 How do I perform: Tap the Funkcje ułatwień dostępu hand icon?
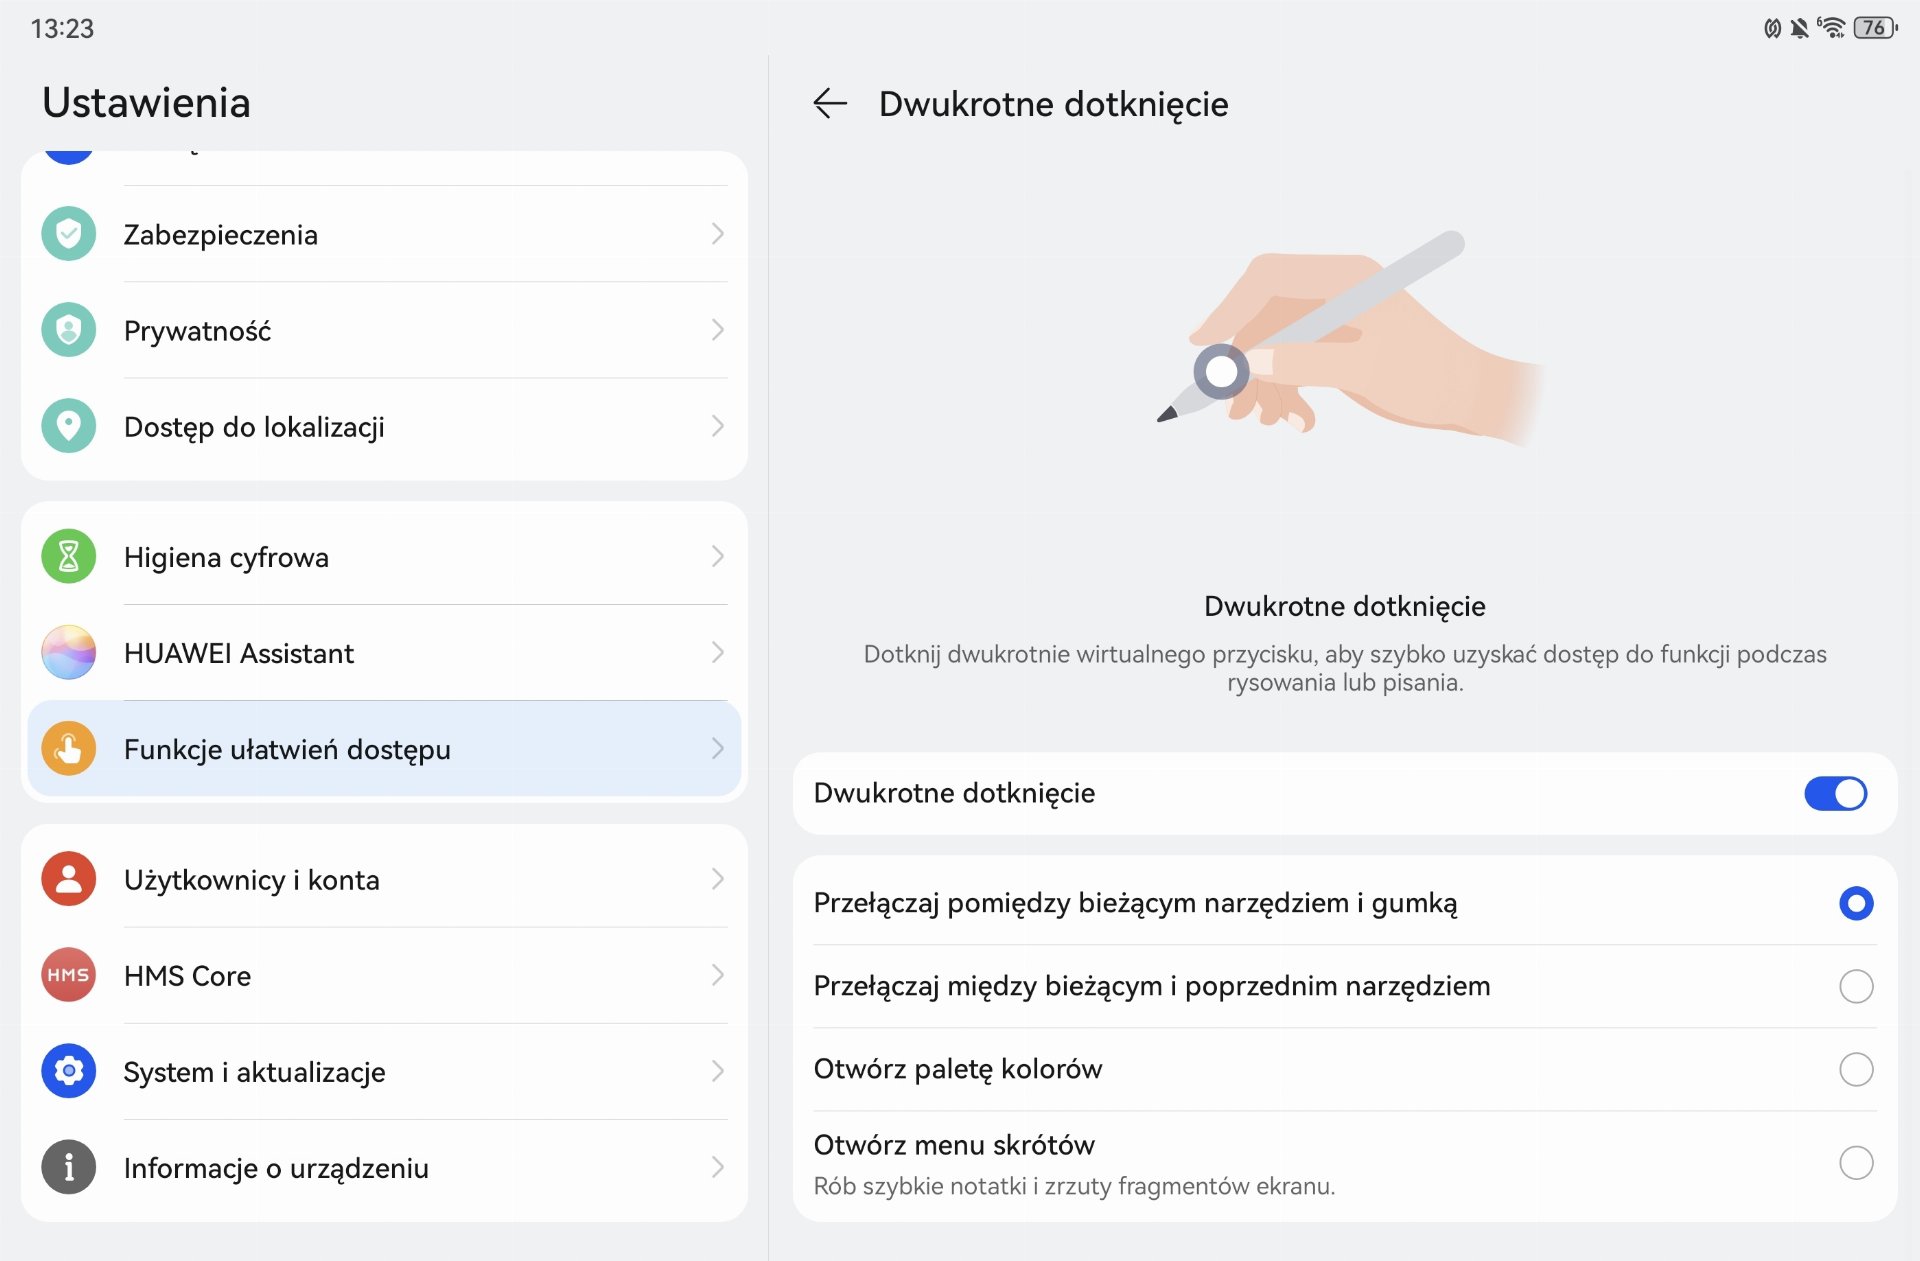coord(68,748)
